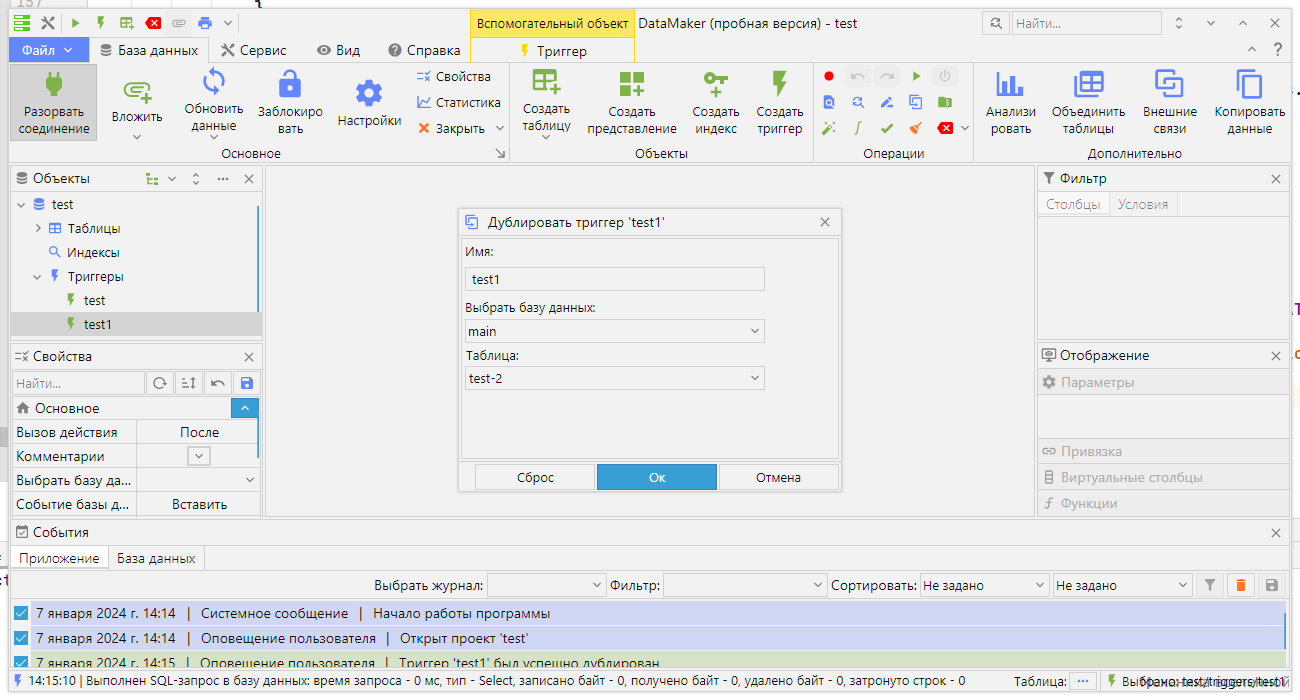The height and width of the screenshot is (700, 1300).
Task: Click Обновить данные refresh icon
Action: (x=214, y=81)
